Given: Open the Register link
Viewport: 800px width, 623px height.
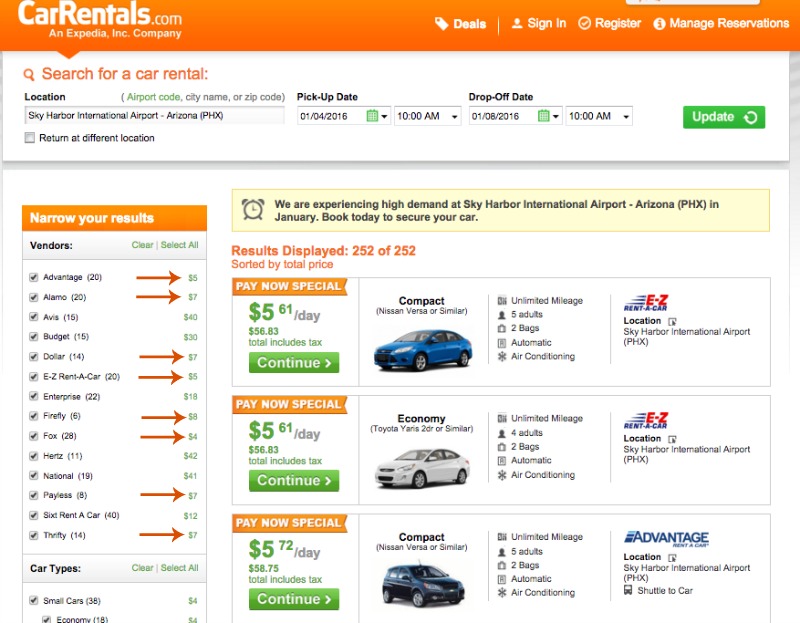Looking at the screenshot, I should click(609, 23).
